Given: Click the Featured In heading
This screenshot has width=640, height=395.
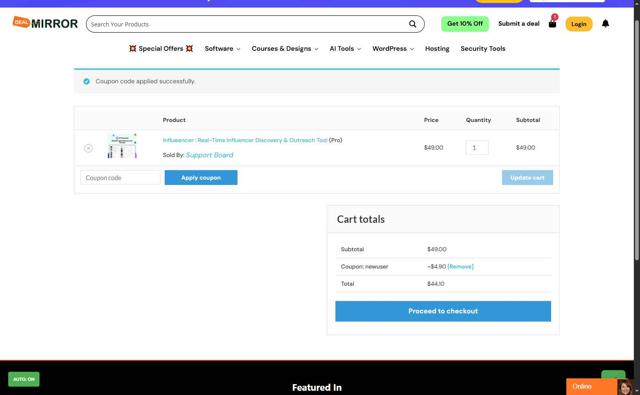Looking at the screenshot, I should [x=317, y=387].
